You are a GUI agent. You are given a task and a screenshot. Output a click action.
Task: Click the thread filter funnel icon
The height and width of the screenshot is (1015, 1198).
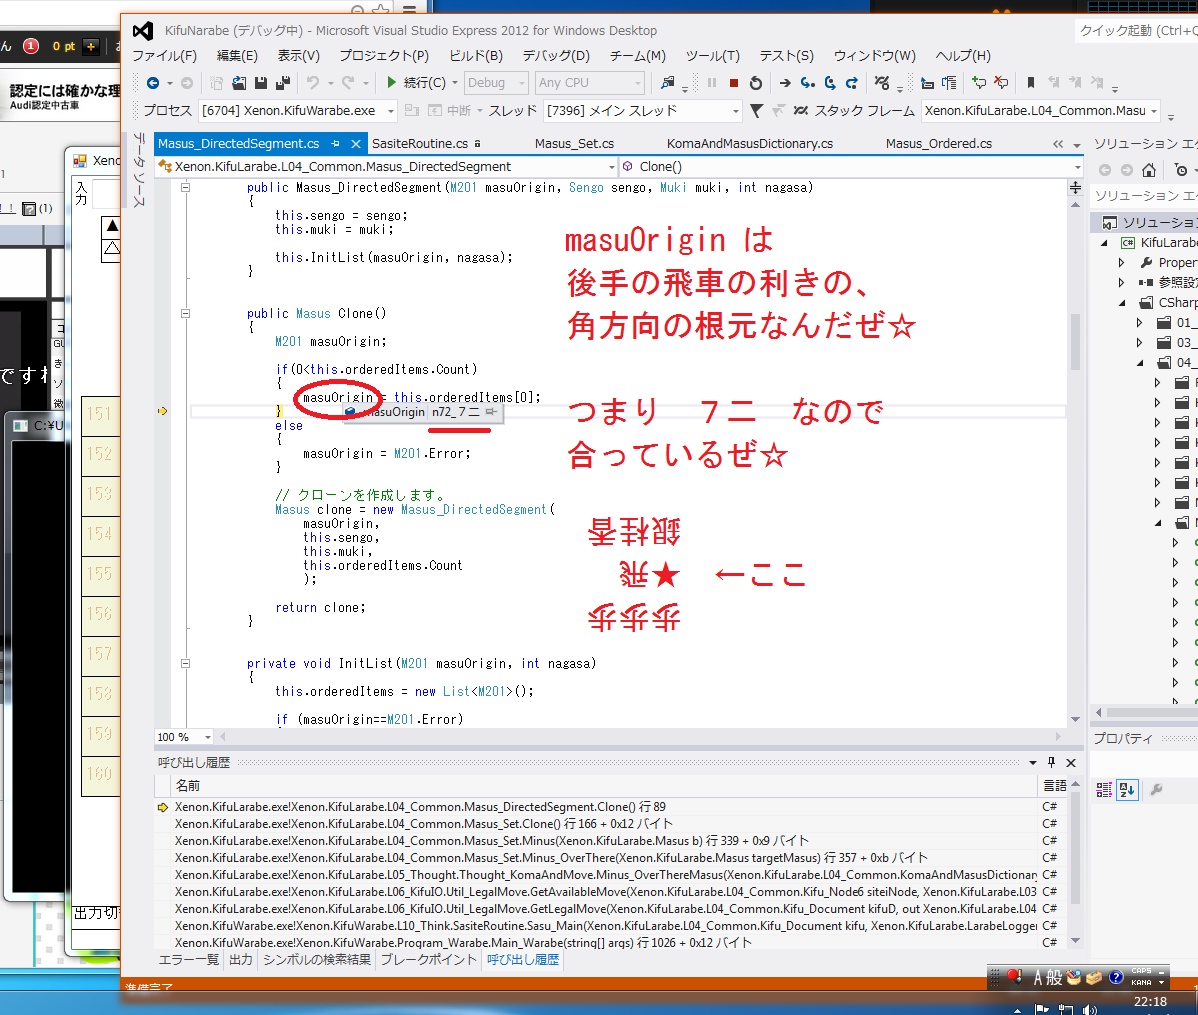[756, 111]
